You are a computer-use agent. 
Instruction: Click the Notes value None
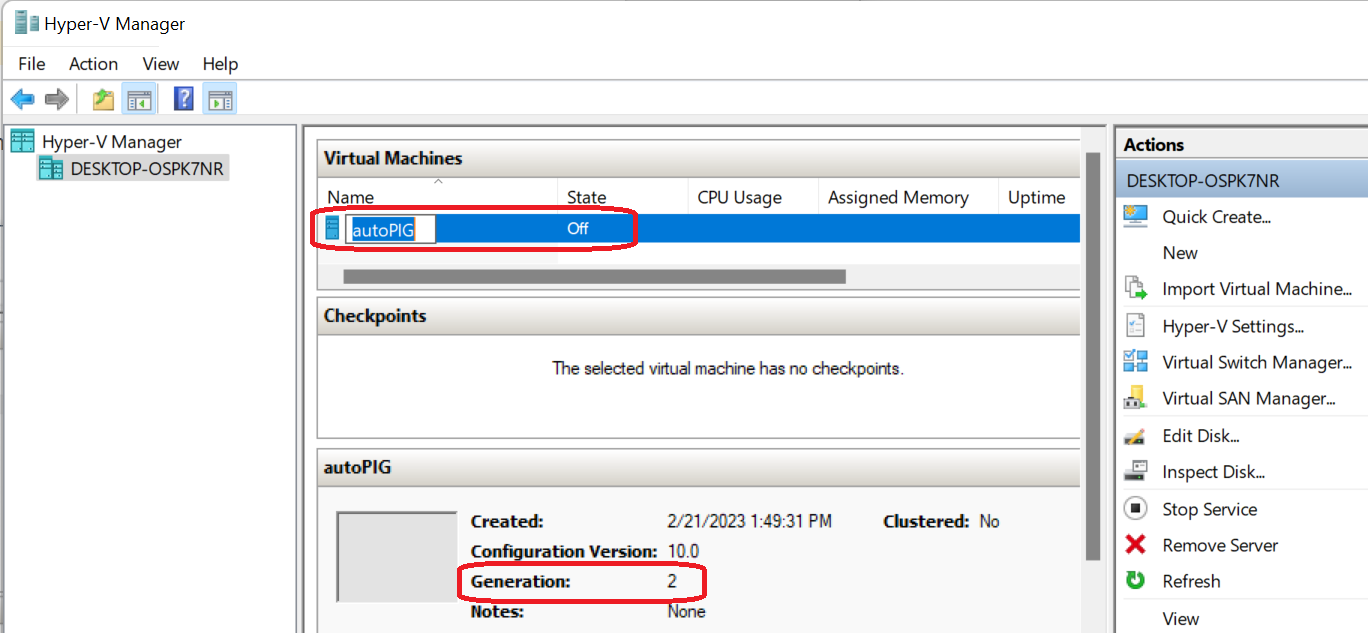[686, 611]
